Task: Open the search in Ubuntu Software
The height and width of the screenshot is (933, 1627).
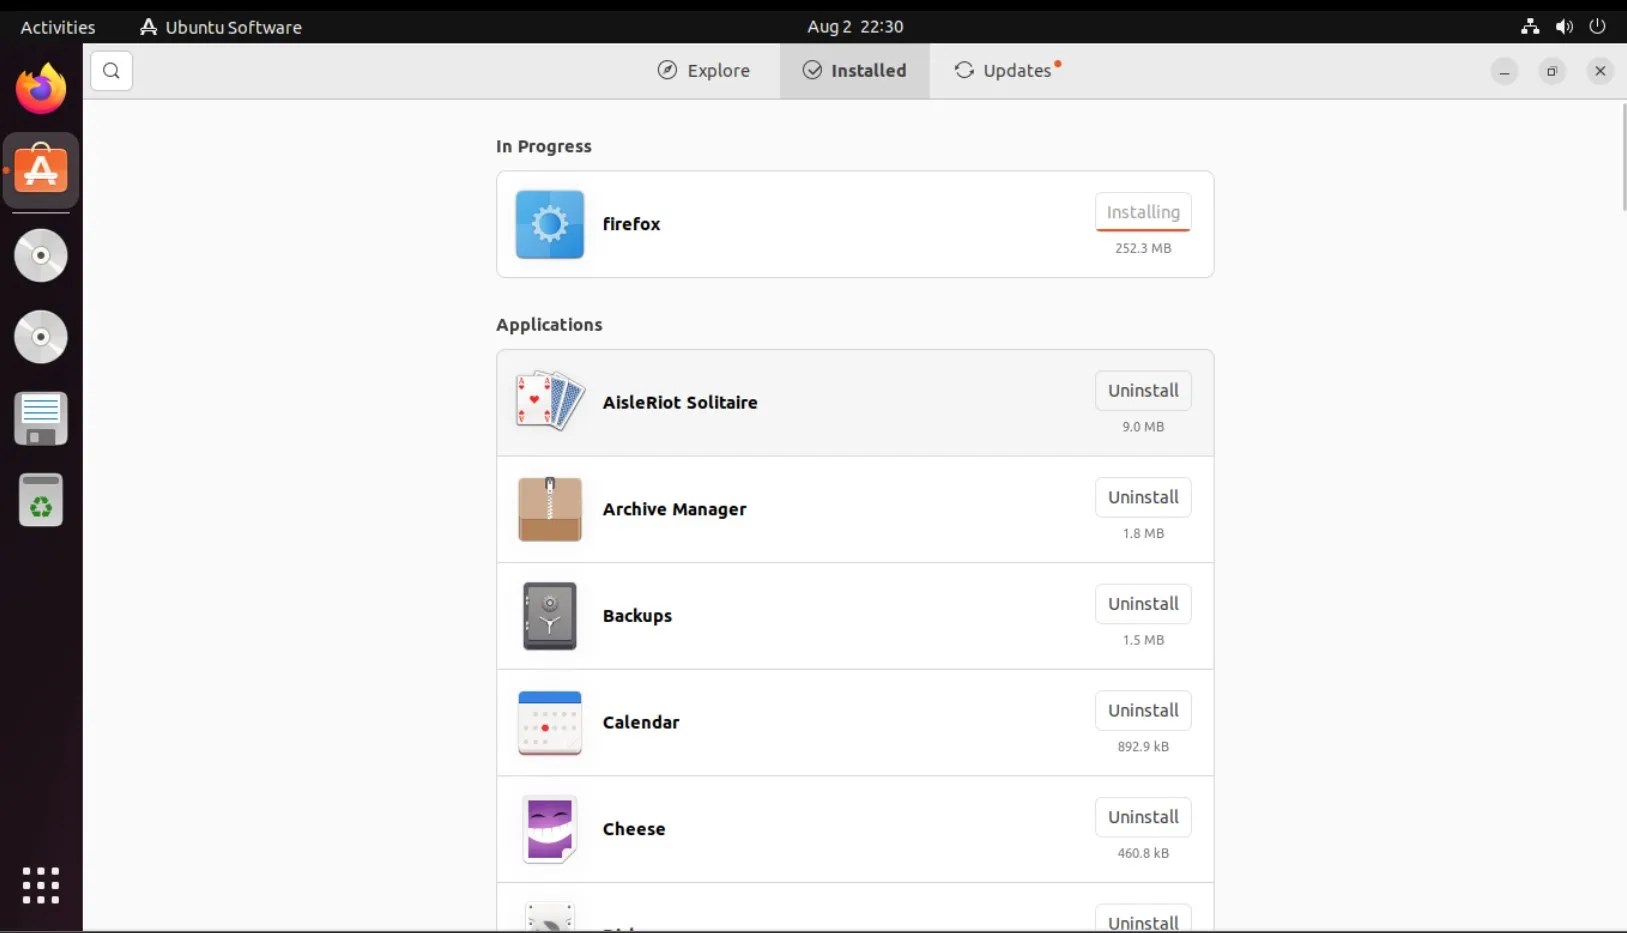Action: pyautogui.click(x=110, y=70)
